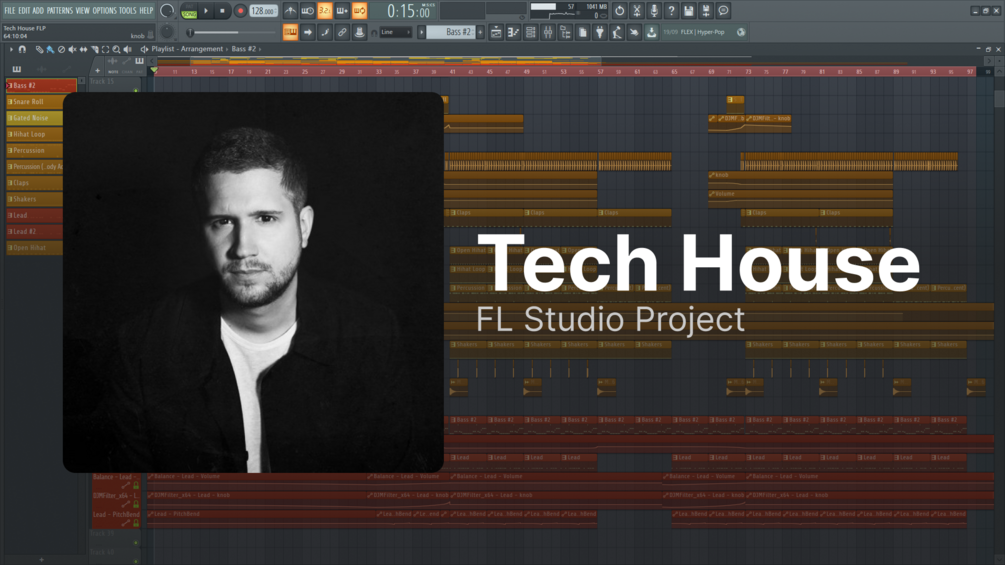Open the Bass #2 pattern selector
Screen dimensions: 1005x565
click(x=451, y=32)
